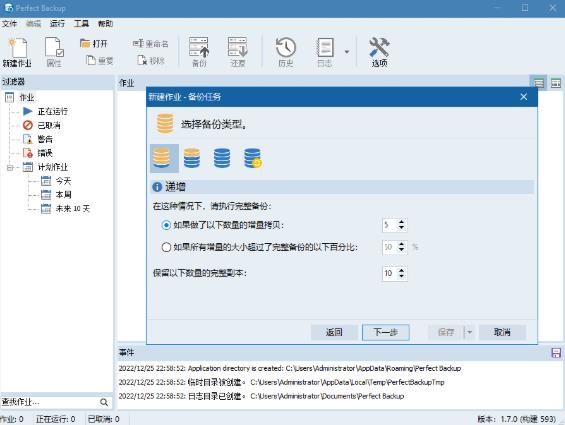Select the fourth backup type icon with yellow badge
Viewport: 565px width, 425px height.
pos(253,158)
